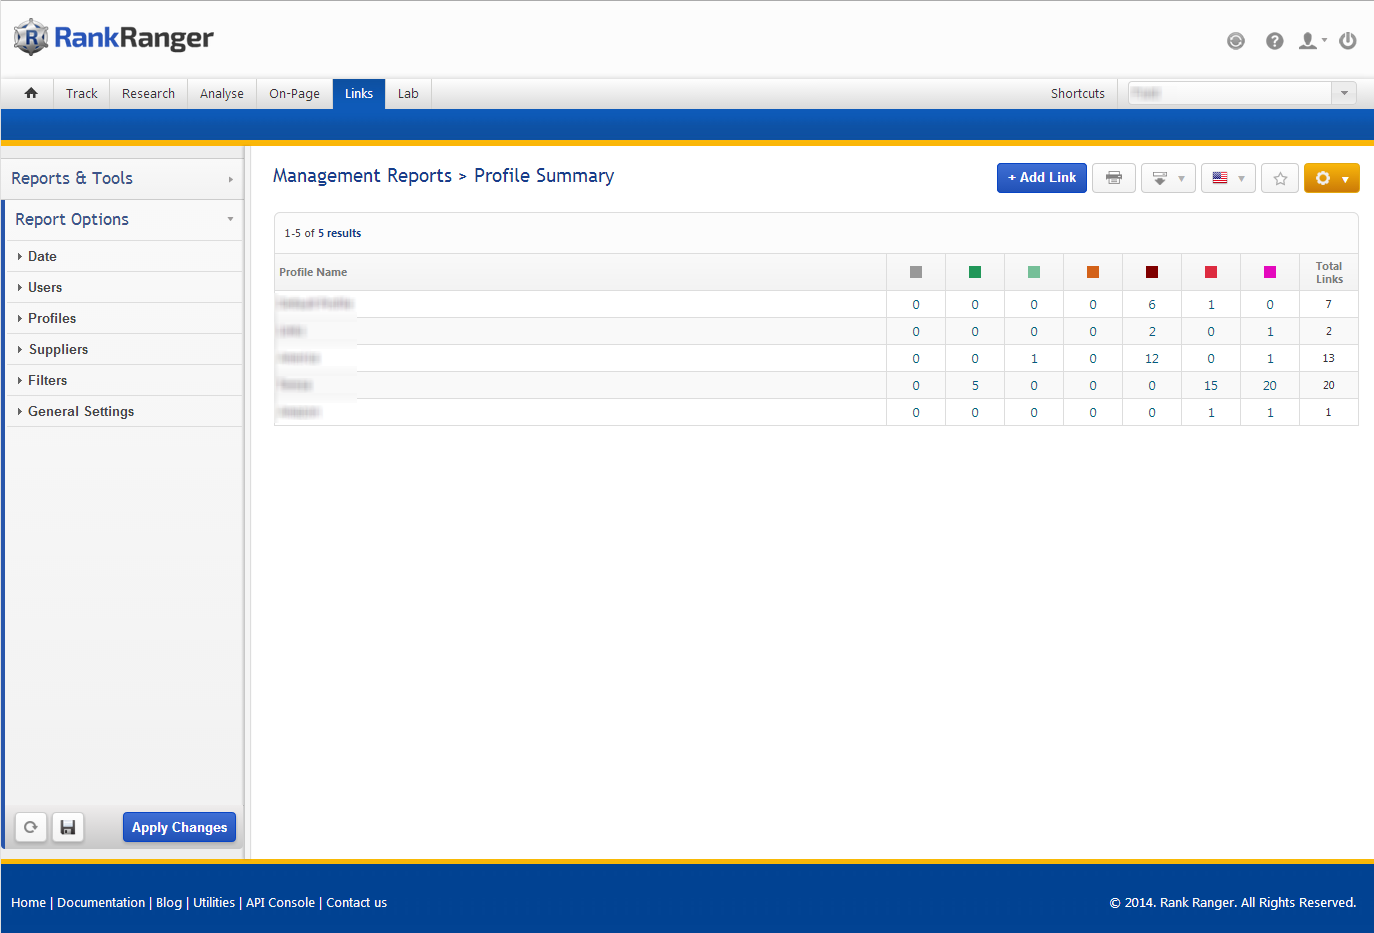1374x933 pixels.
Task: Expand the Date report option
Action: click(42, 256)
